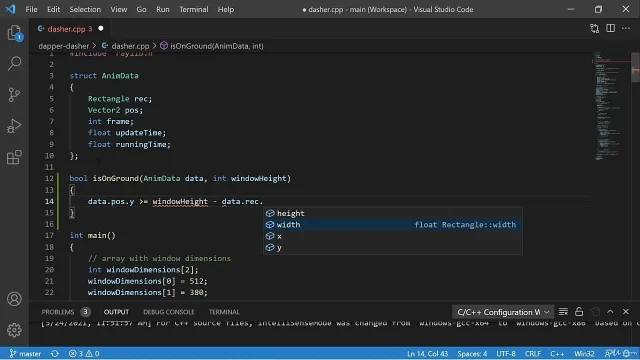Screen dimensions: 640x360
Task: Open the View menu
Action: 119,9
